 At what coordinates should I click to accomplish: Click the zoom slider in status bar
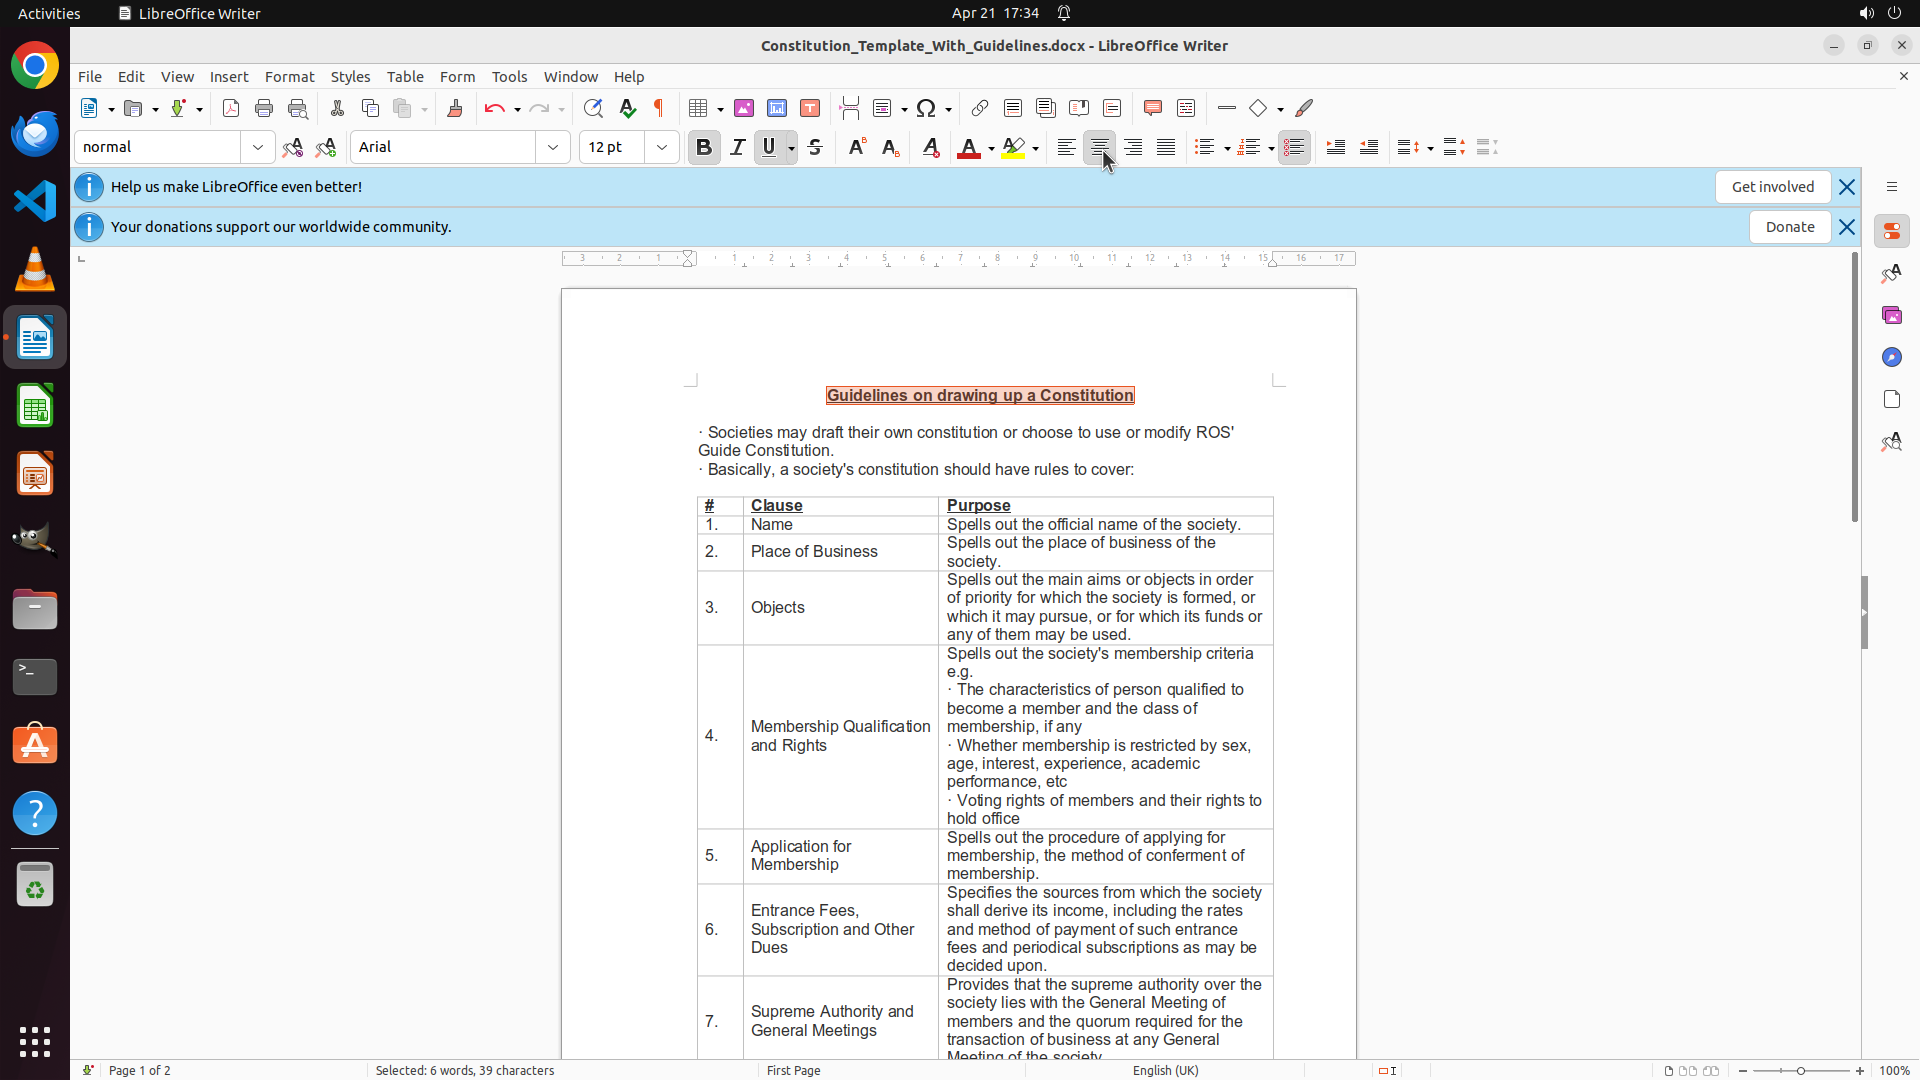click(1800, 1070)
